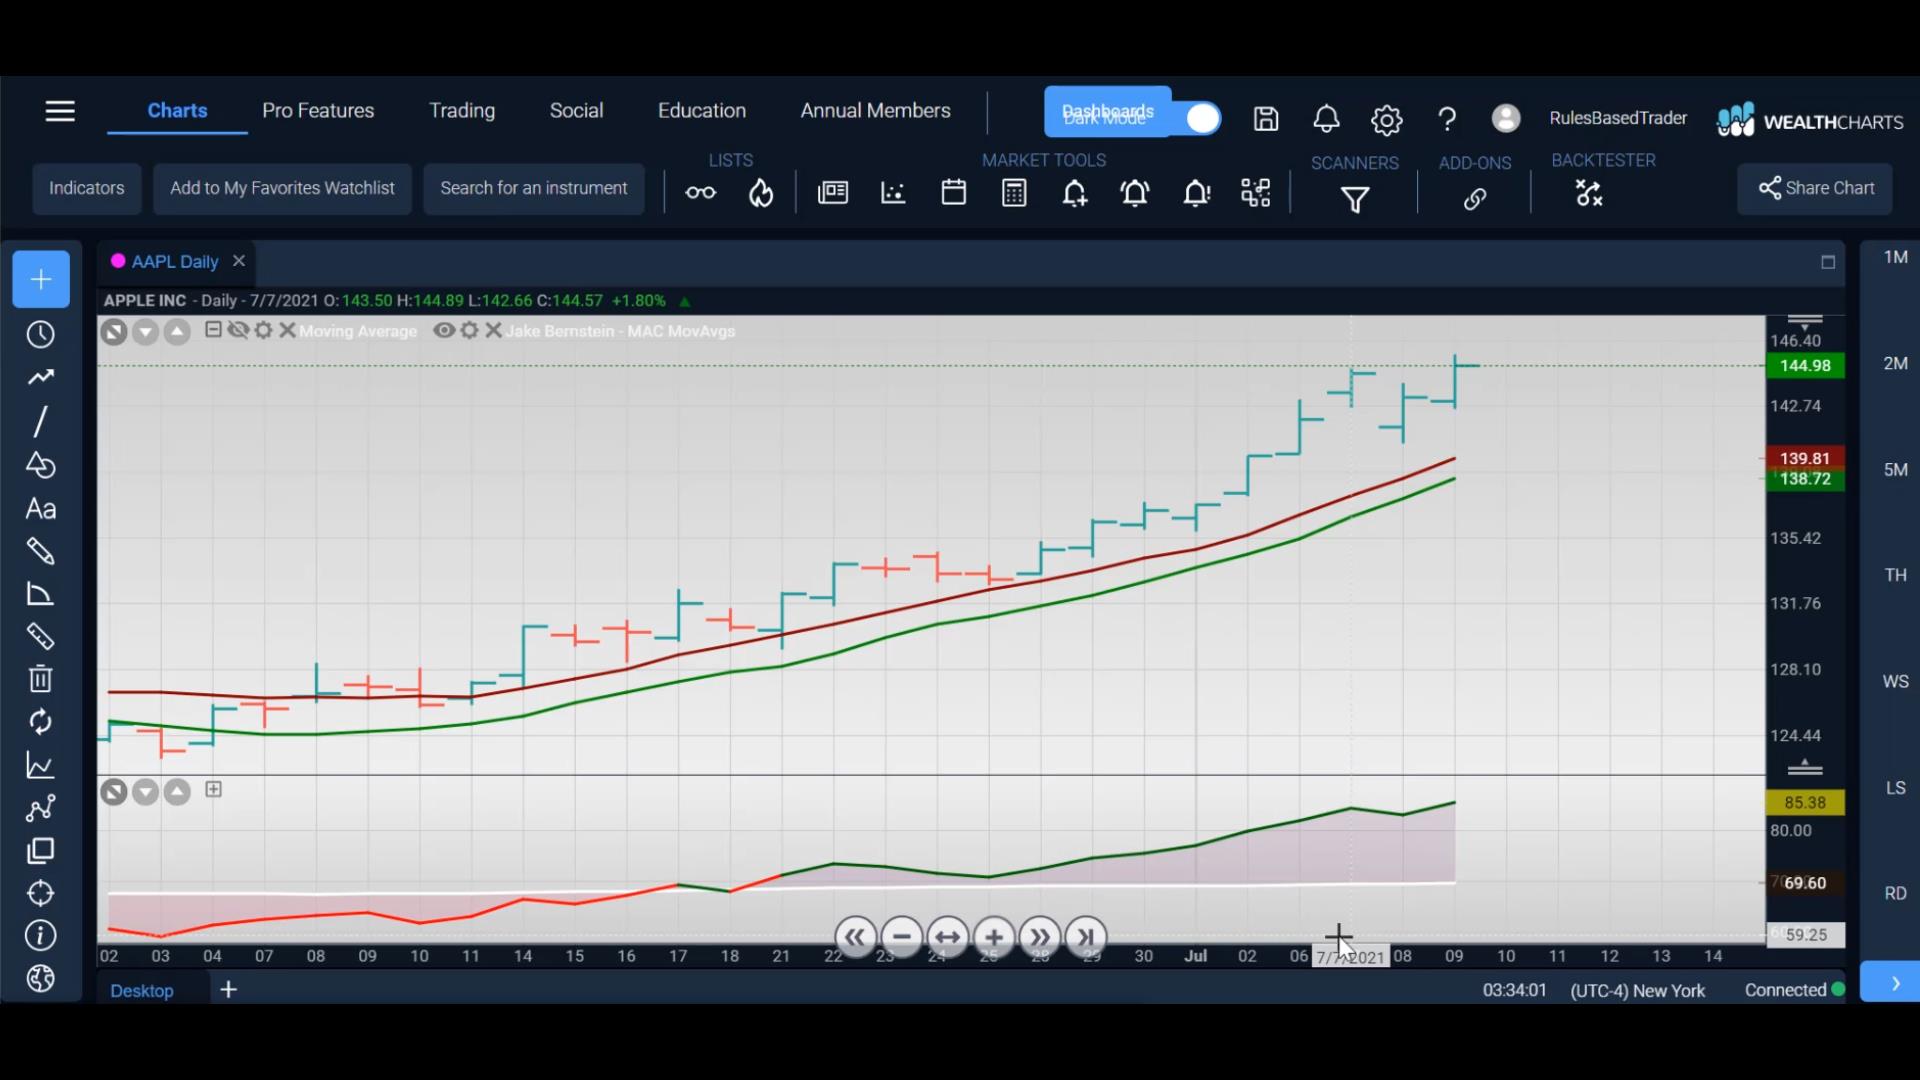Move lower indicator pane up arrow
Screen dimensions: 1920x1080
click(177, 793)
